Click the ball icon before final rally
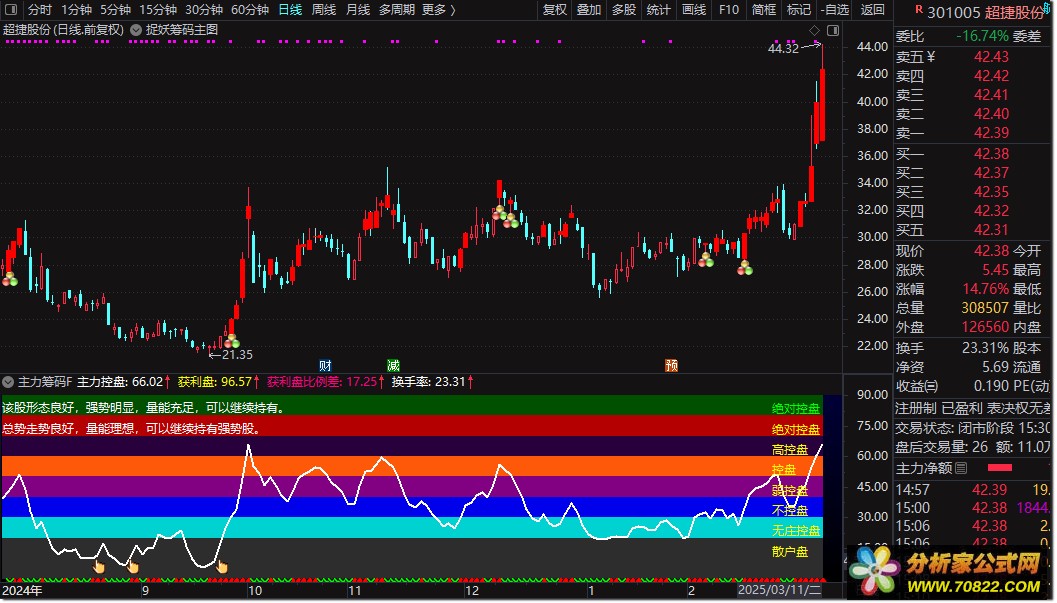 coord(744,268)
